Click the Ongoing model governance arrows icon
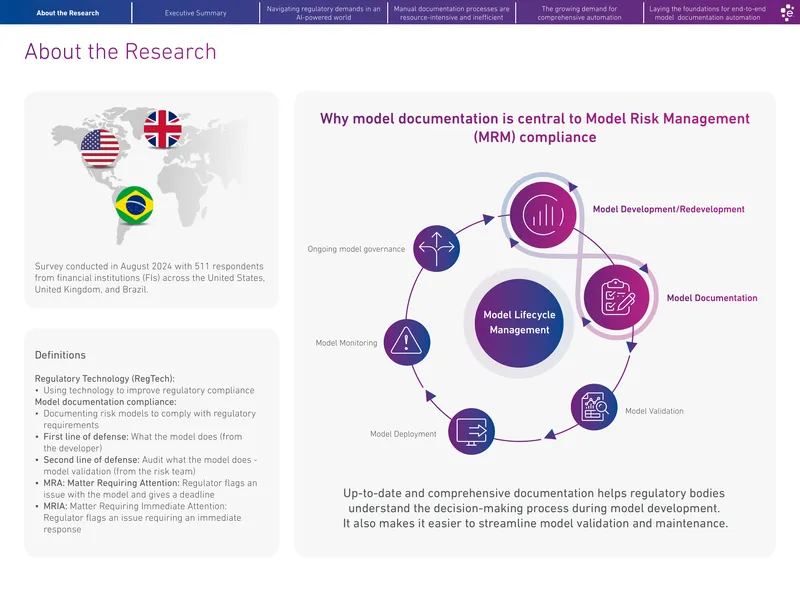Screen dimensions: 800x591 click(x=437, y=248)
